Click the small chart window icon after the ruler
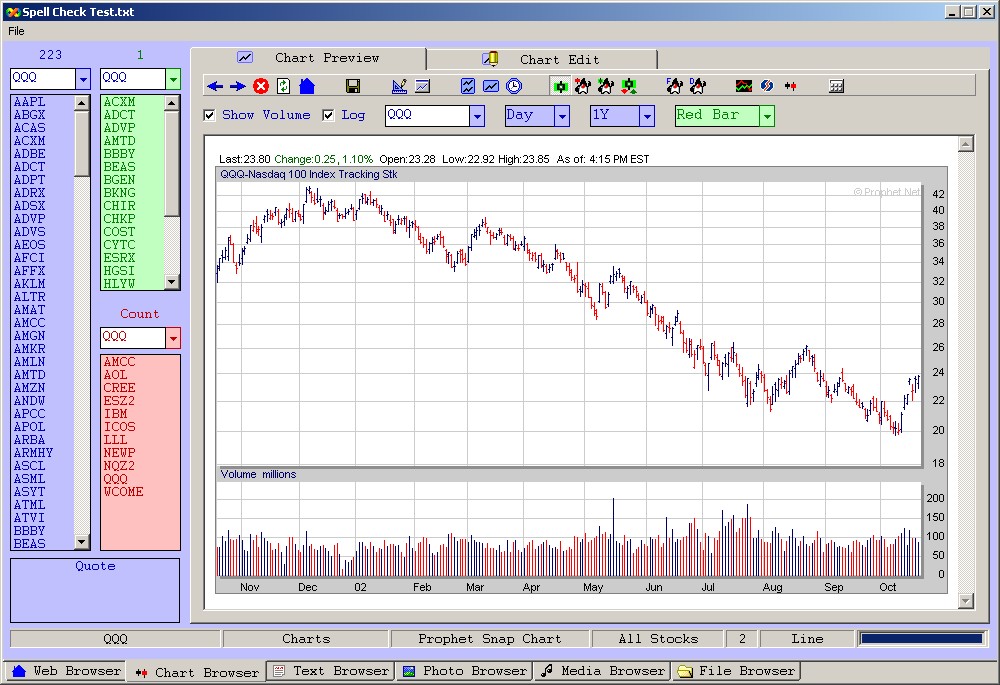This screenshot has width=1000, height=685. click(422, 86)
